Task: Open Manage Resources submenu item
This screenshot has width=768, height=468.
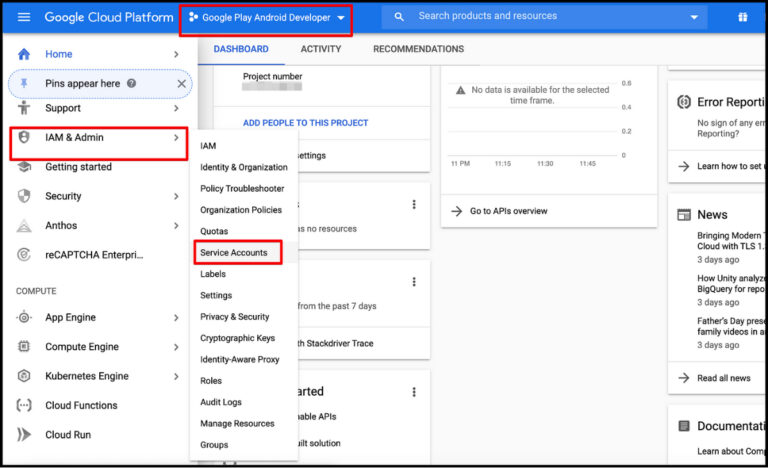Action: [x=237, y=423]
